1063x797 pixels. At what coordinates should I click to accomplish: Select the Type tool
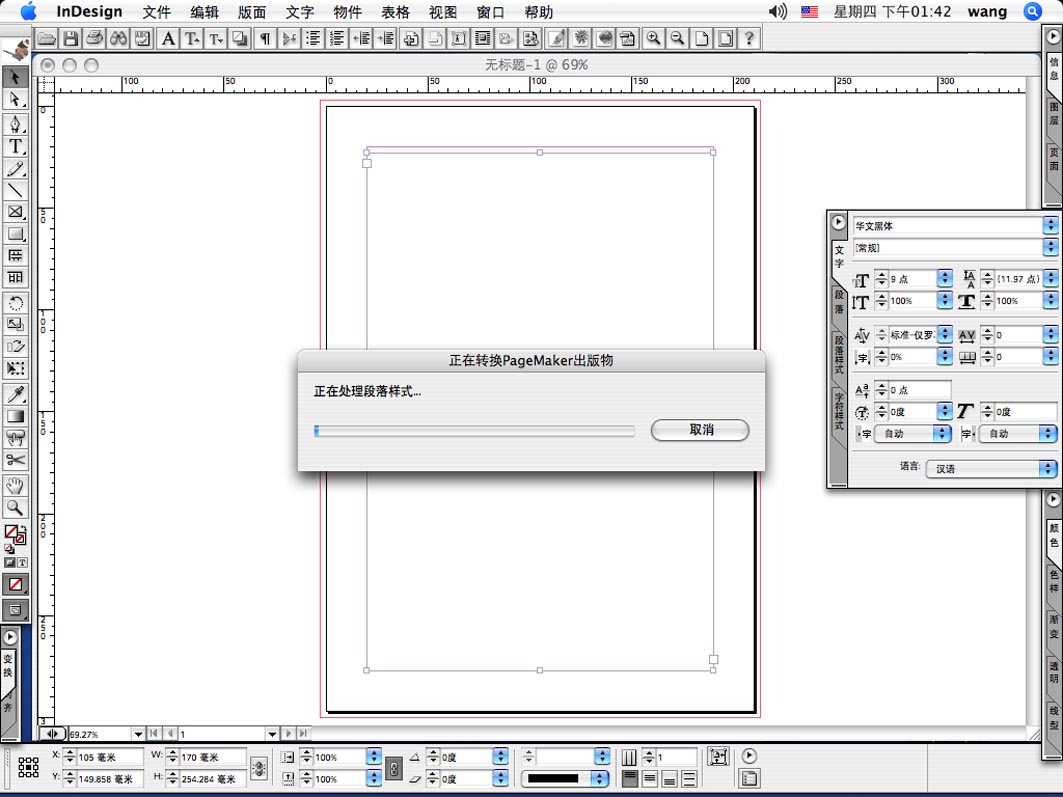(15, 146)
